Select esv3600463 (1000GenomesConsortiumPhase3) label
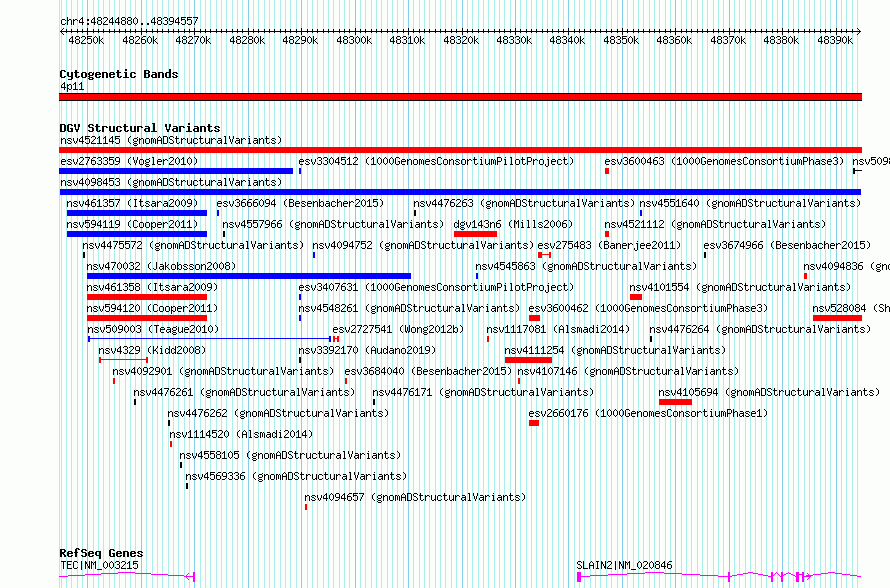890x588 pixels. 724,161
